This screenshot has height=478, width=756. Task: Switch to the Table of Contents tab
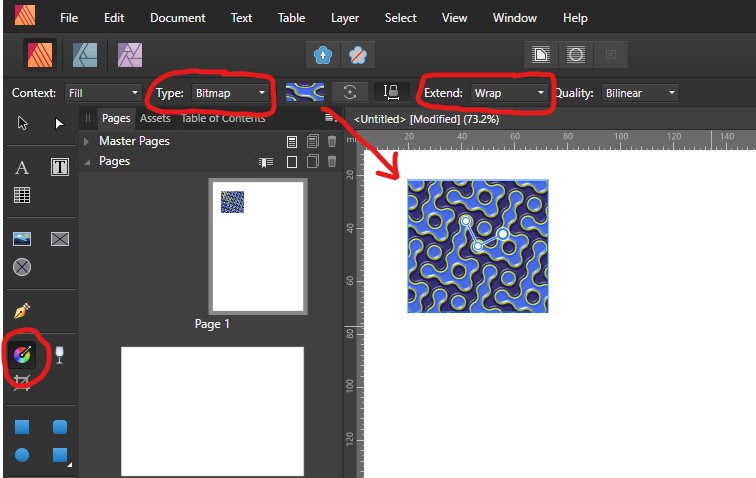click(223, 118)
